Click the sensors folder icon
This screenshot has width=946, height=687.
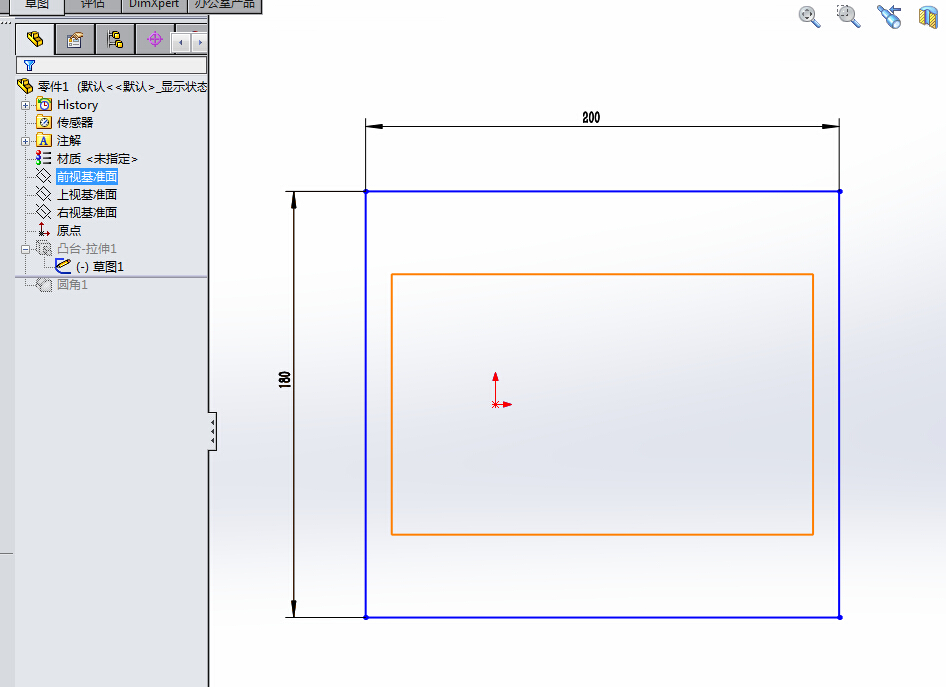coord(43,122)
